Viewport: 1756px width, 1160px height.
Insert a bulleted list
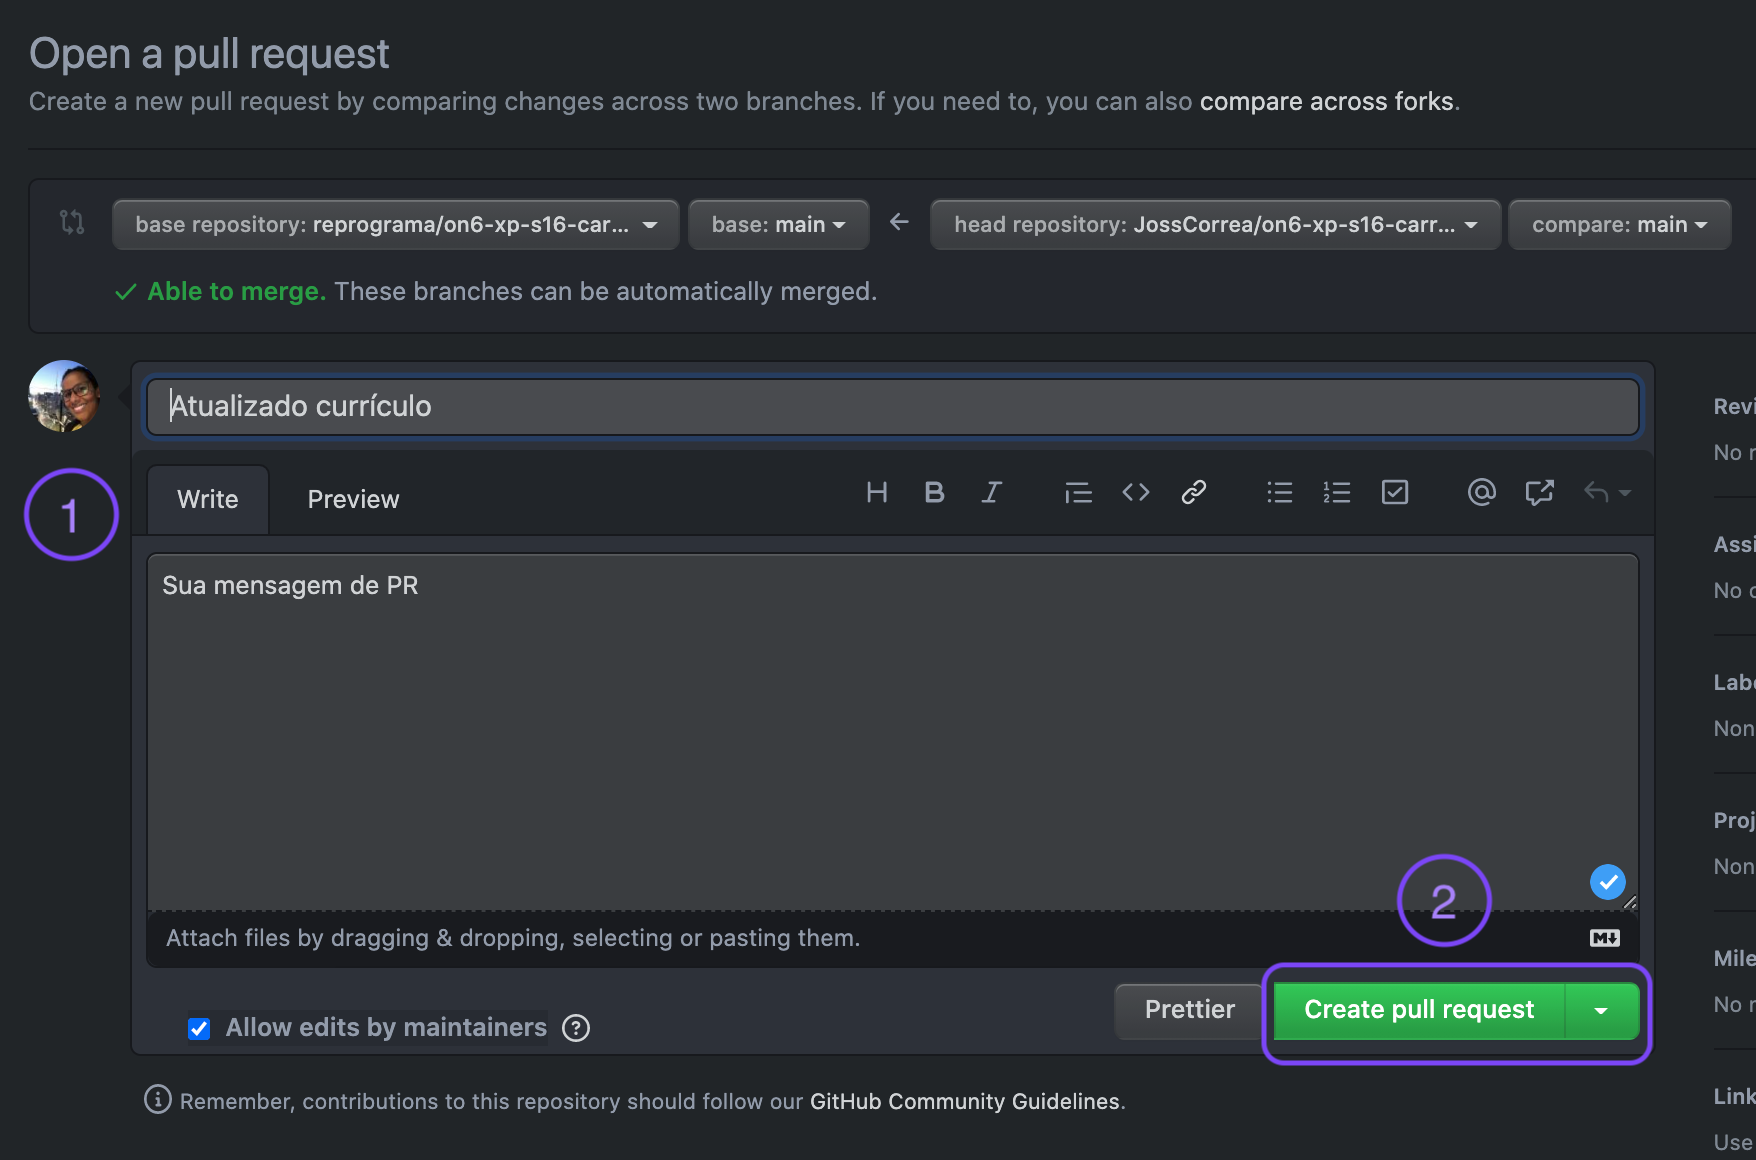[1280, 492]
